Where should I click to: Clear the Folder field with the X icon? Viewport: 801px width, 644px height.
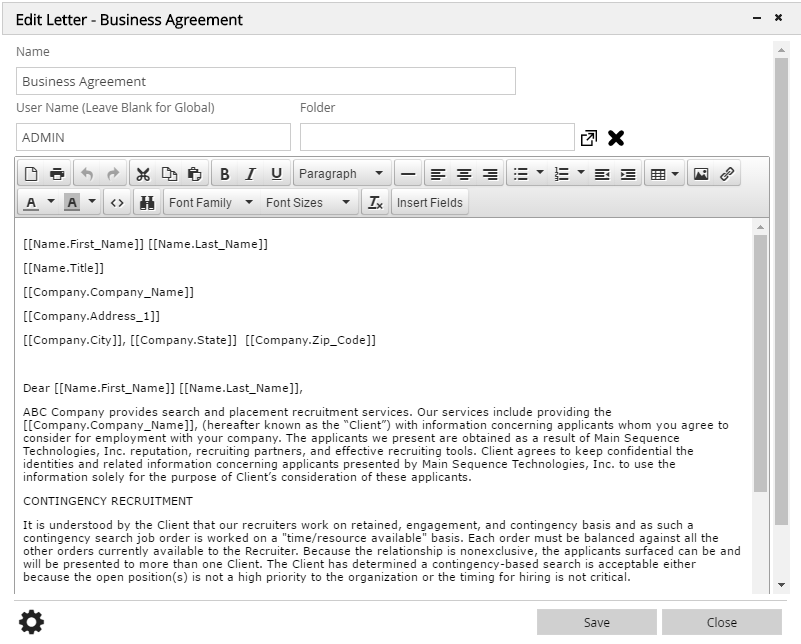pos(616,138)
